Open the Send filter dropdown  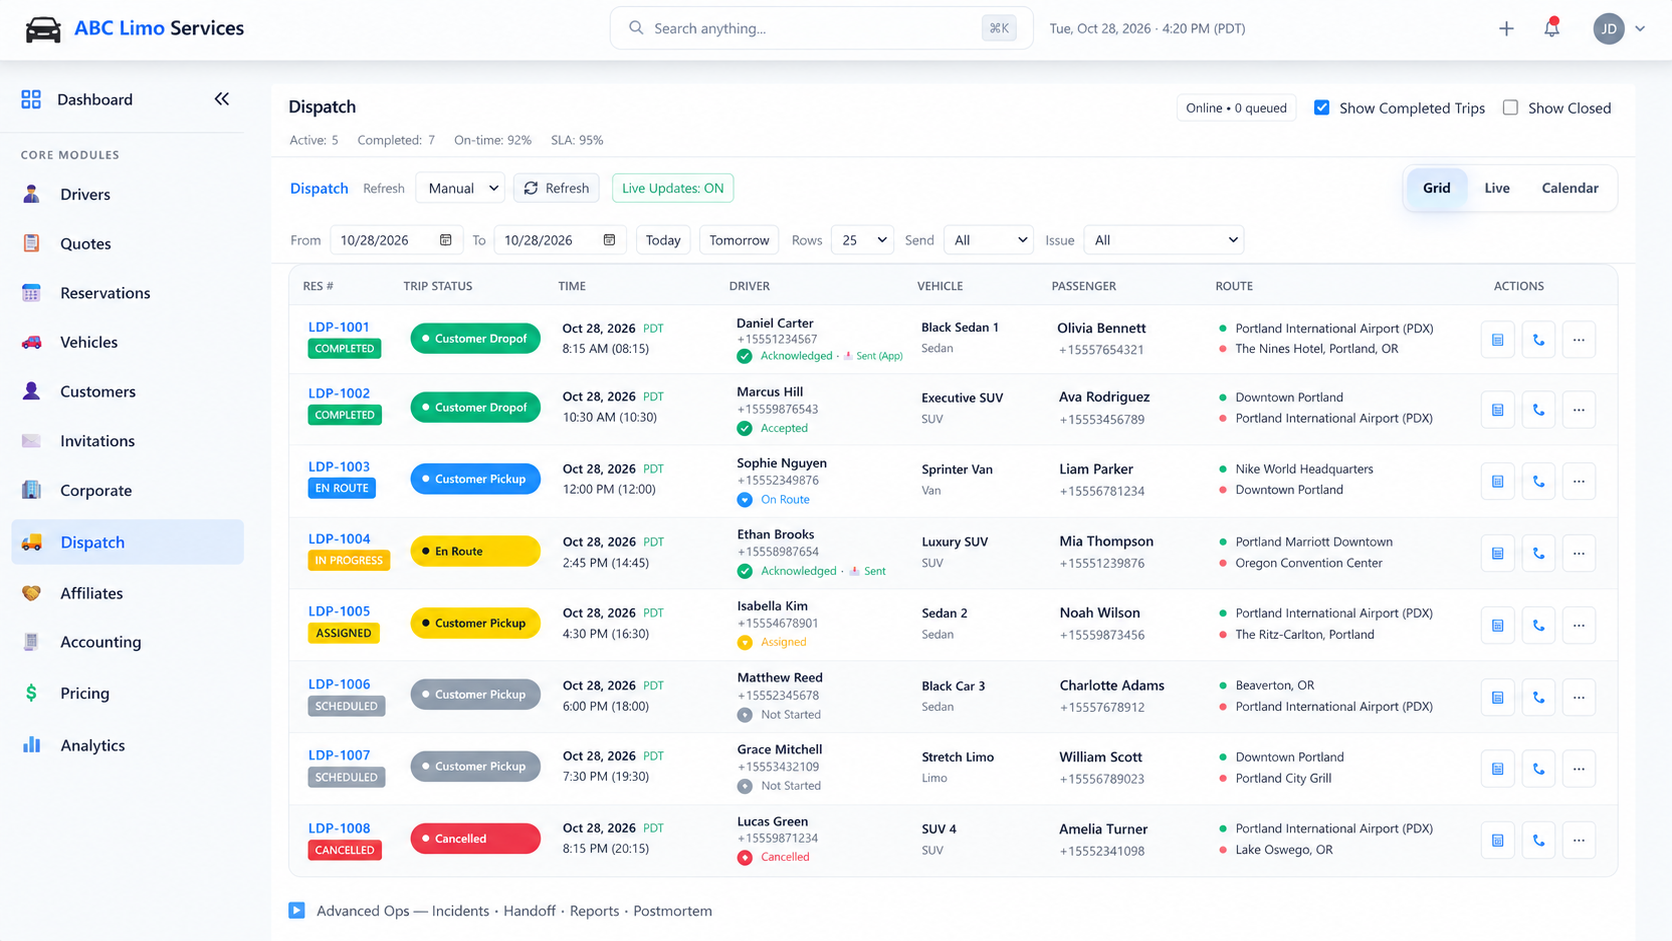click(988, 240)
